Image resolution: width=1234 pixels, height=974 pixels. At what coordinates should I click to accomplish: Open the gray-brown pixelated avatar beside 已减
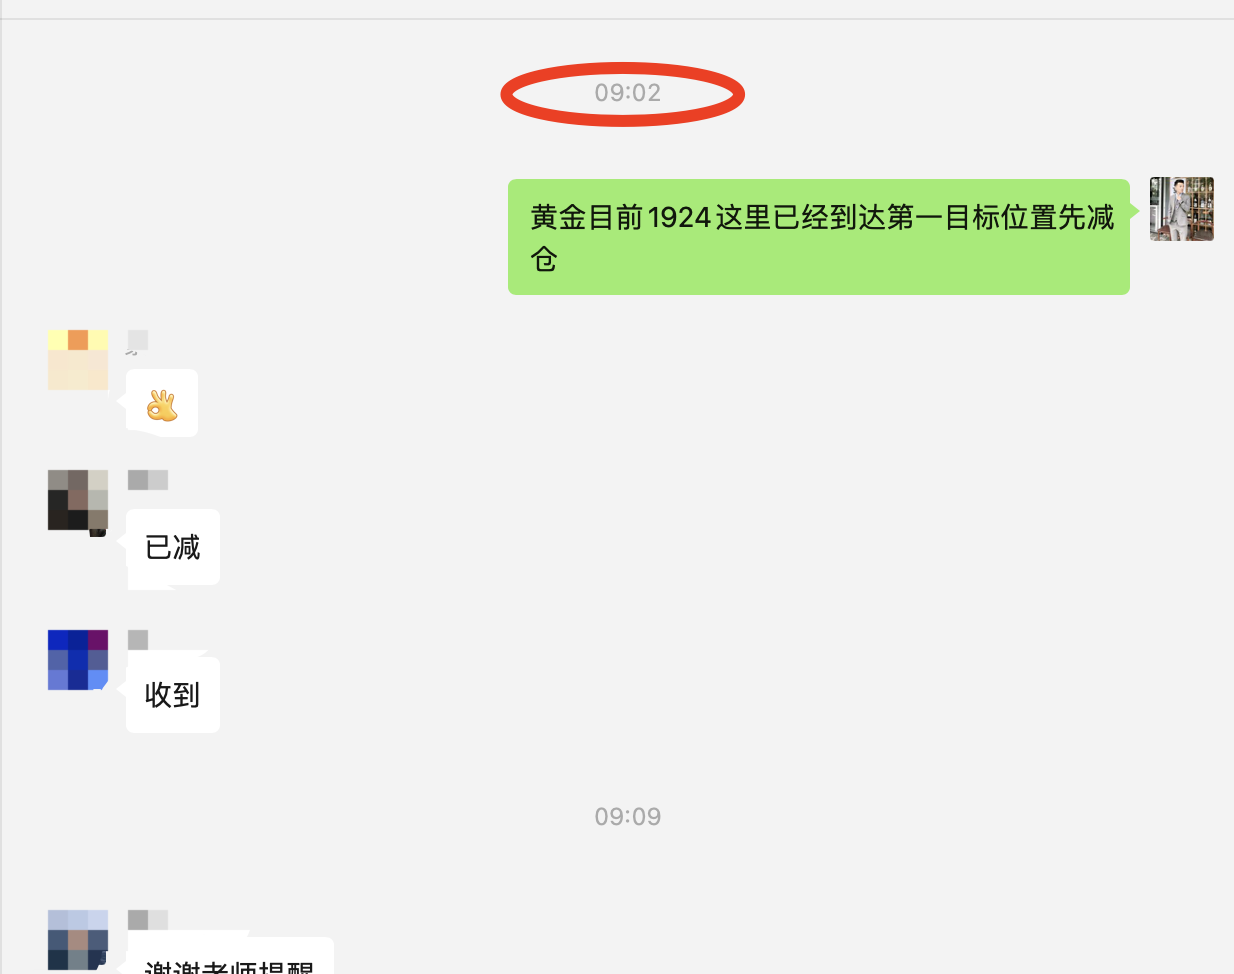coord(78,500)
